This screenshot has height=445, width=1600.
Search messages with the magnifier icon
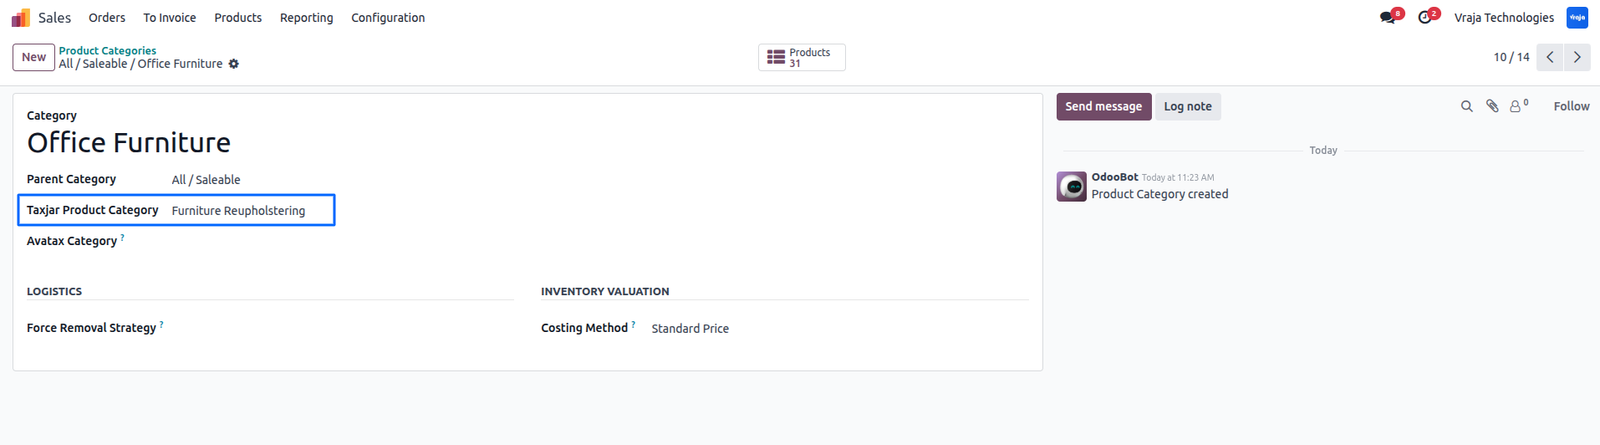tap(1467, 106)
